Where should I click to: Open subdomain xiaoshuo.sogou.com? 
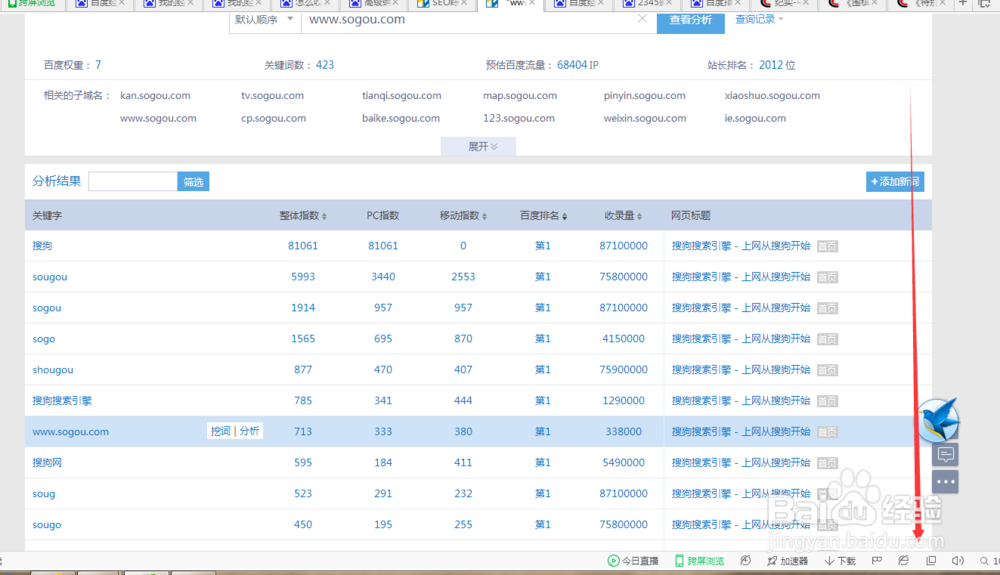pyautogui.click(x=772, y=96)
